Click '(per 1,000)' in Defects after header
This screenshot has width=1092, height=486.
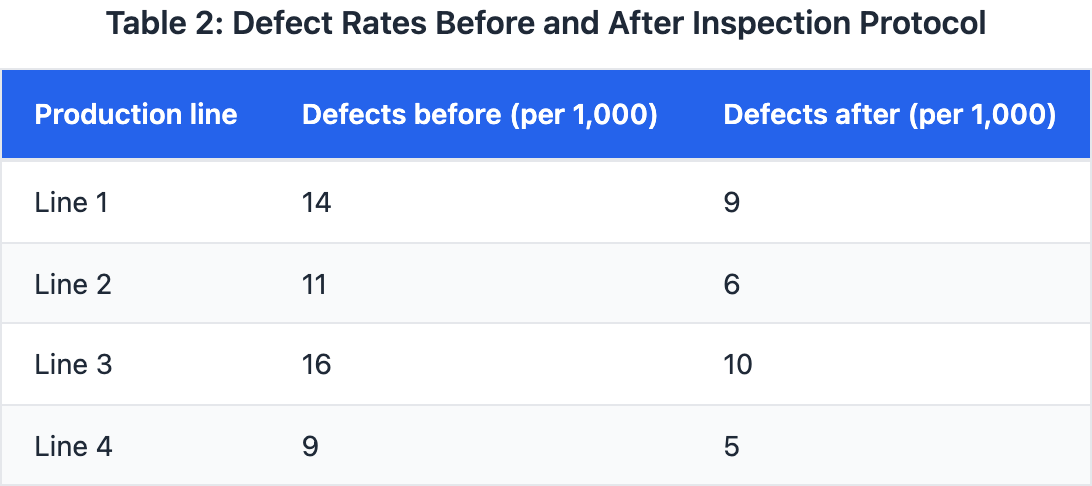[x=983, y=115]
